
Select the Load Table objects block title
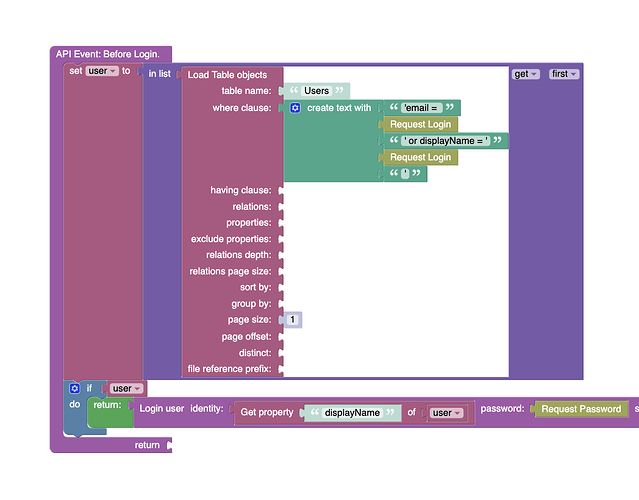click(227, 74)
